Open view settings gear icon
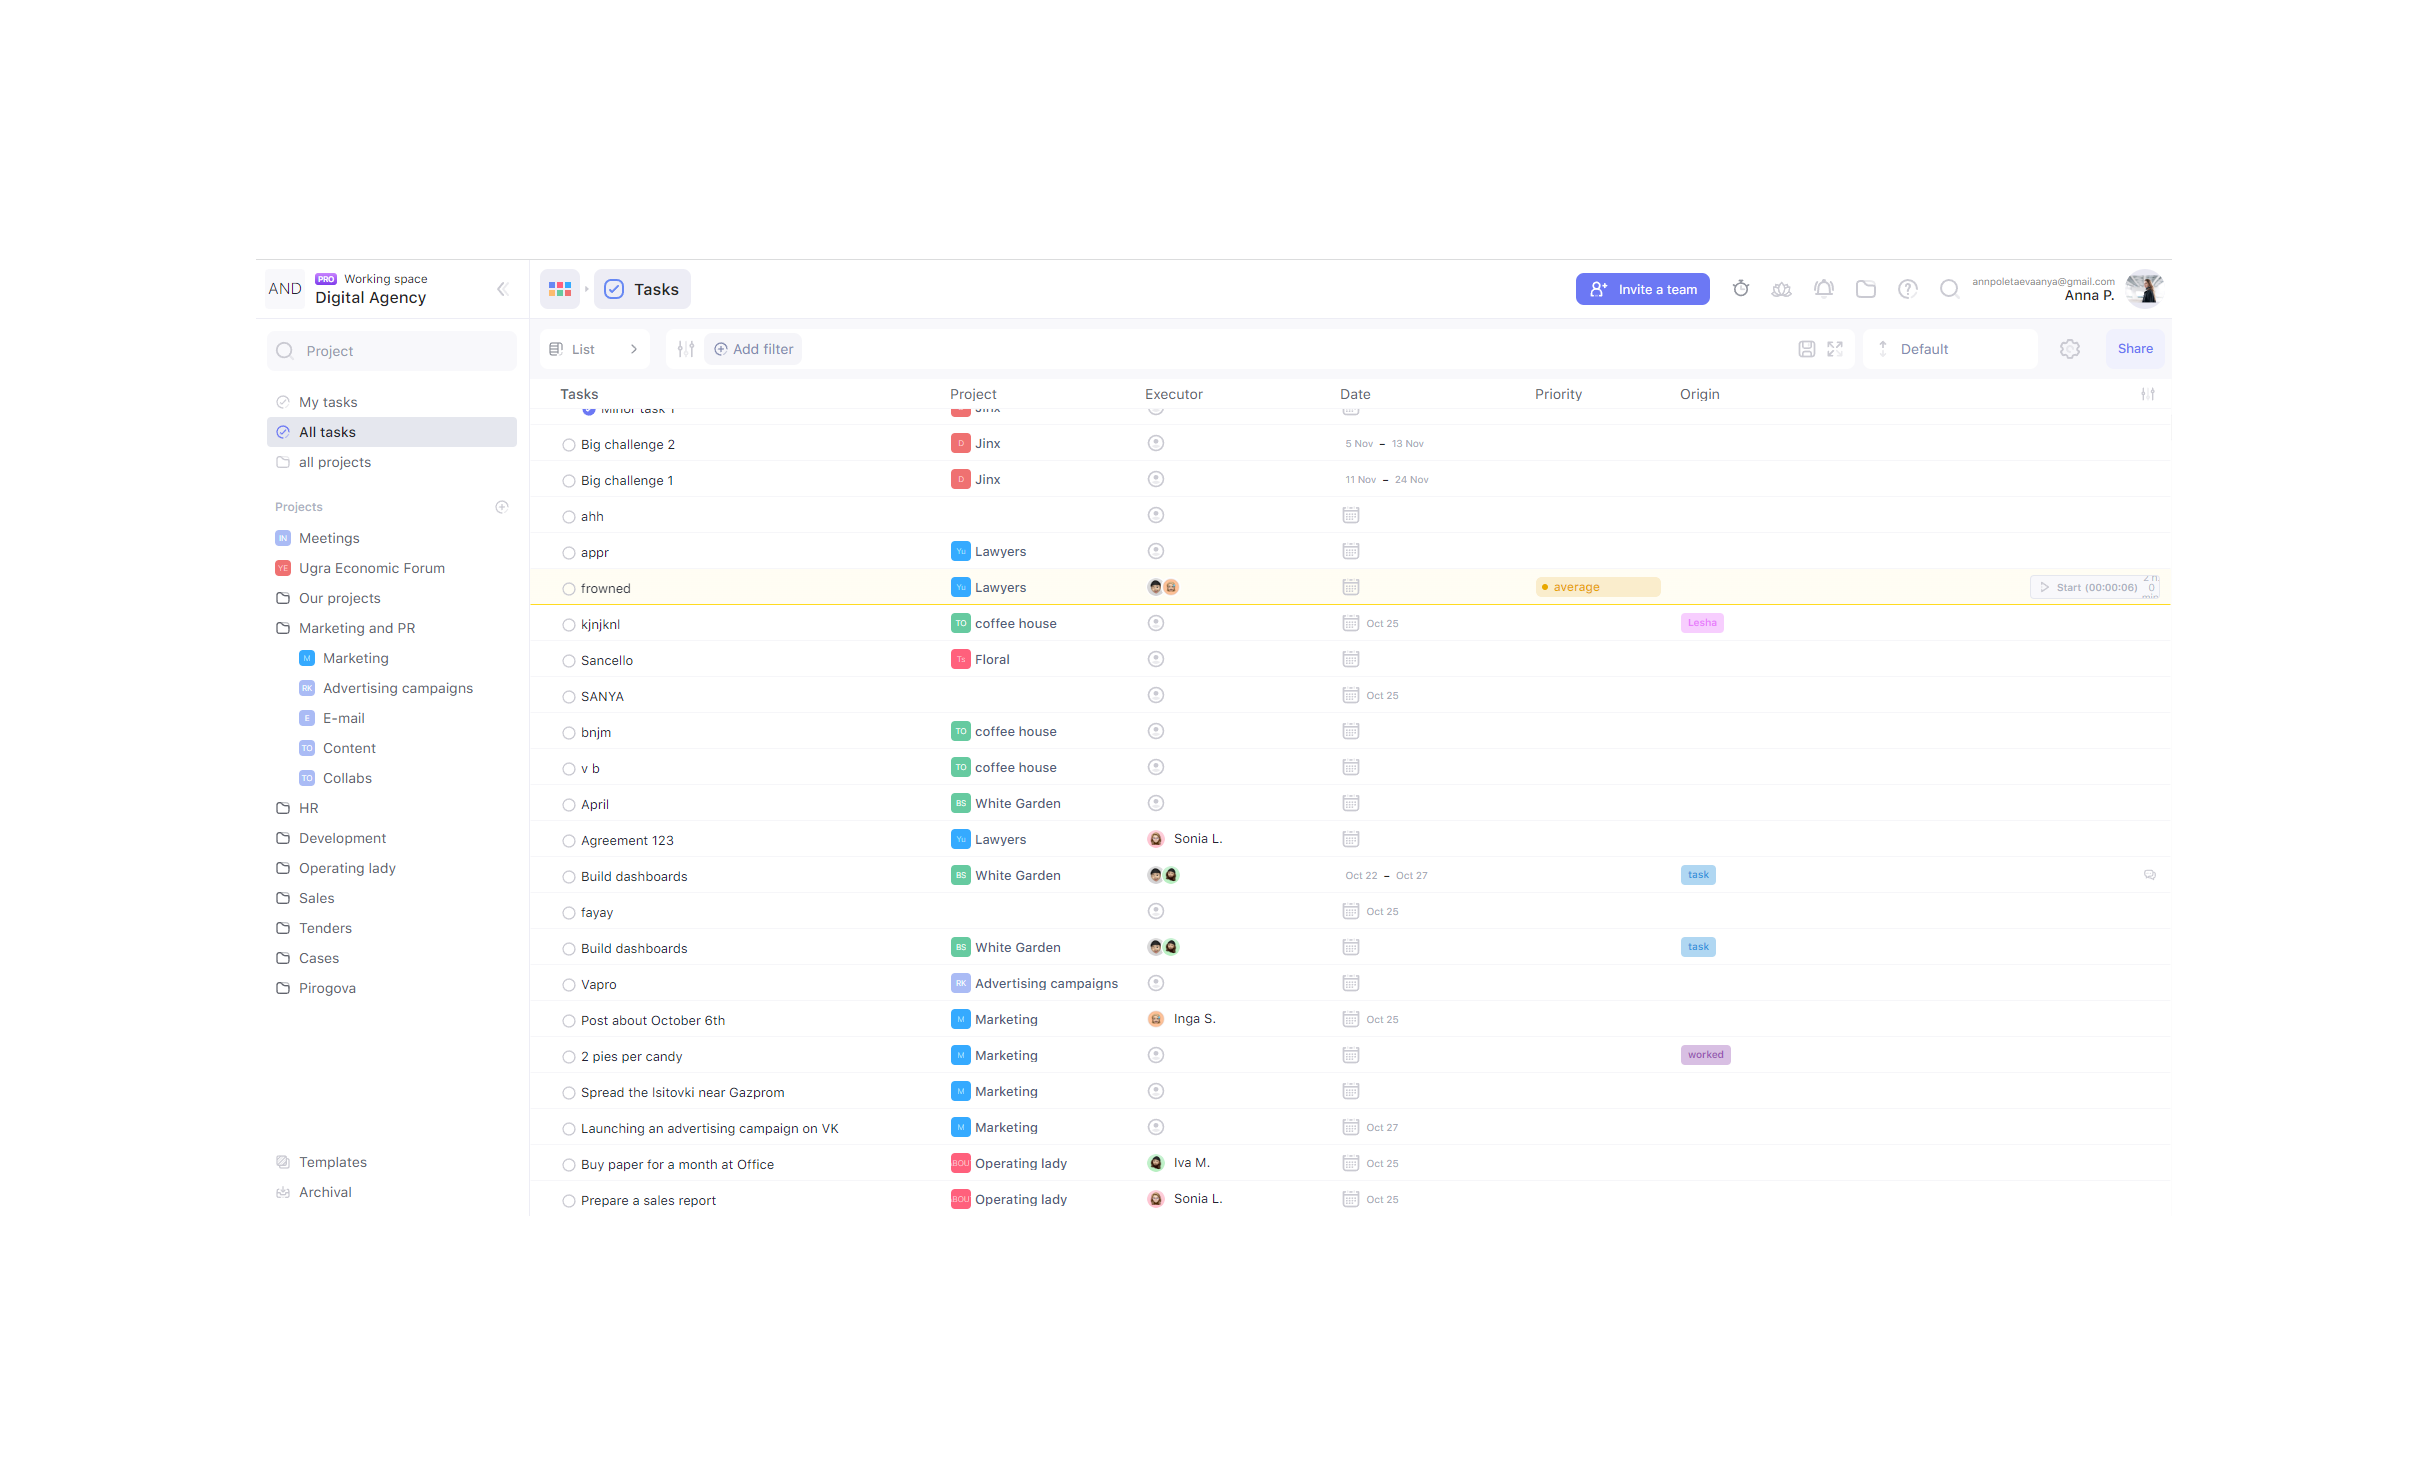The image size is (2428, 1472). [x=2069, y=349]
